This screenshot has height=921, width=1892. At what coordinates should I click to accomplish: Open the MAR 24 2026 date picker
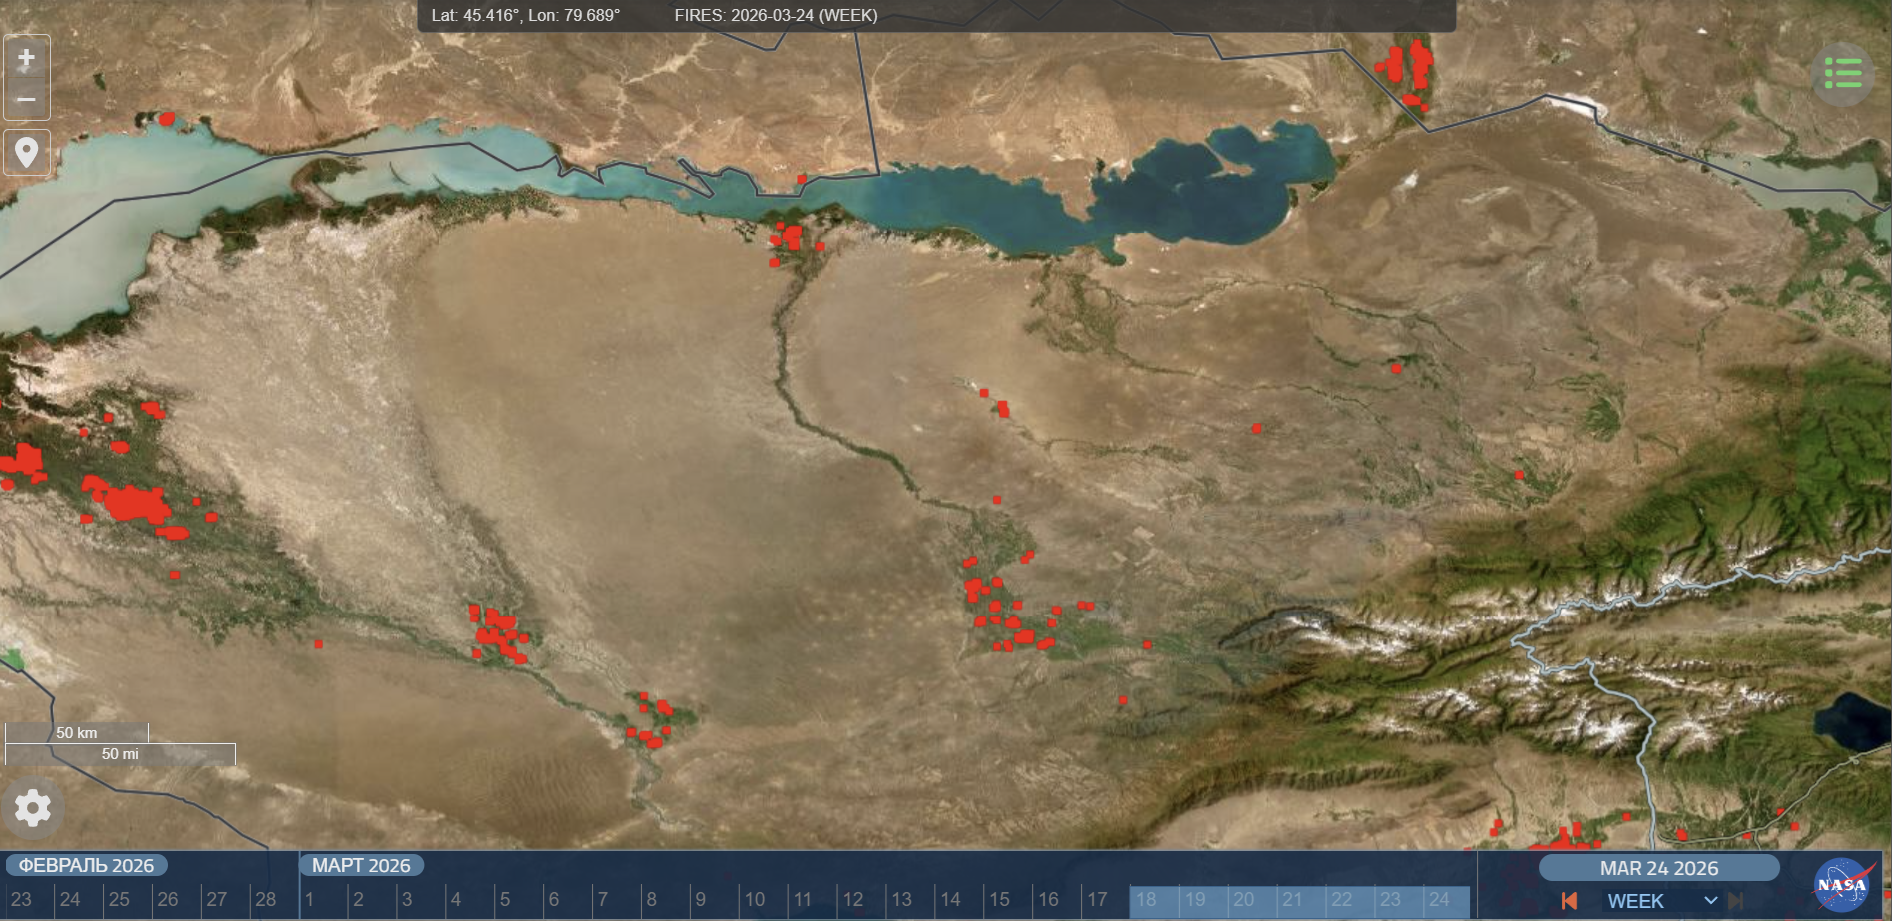coord(1658,868)
